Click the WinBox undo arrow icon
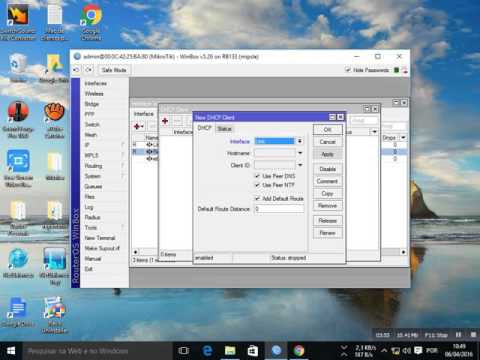The image size is (480, 360). [76, 70]
